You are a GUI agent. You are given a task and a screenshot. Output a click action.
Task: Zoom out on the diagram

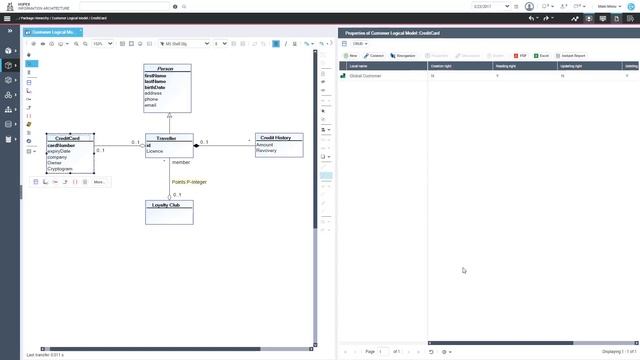(85, 44)
